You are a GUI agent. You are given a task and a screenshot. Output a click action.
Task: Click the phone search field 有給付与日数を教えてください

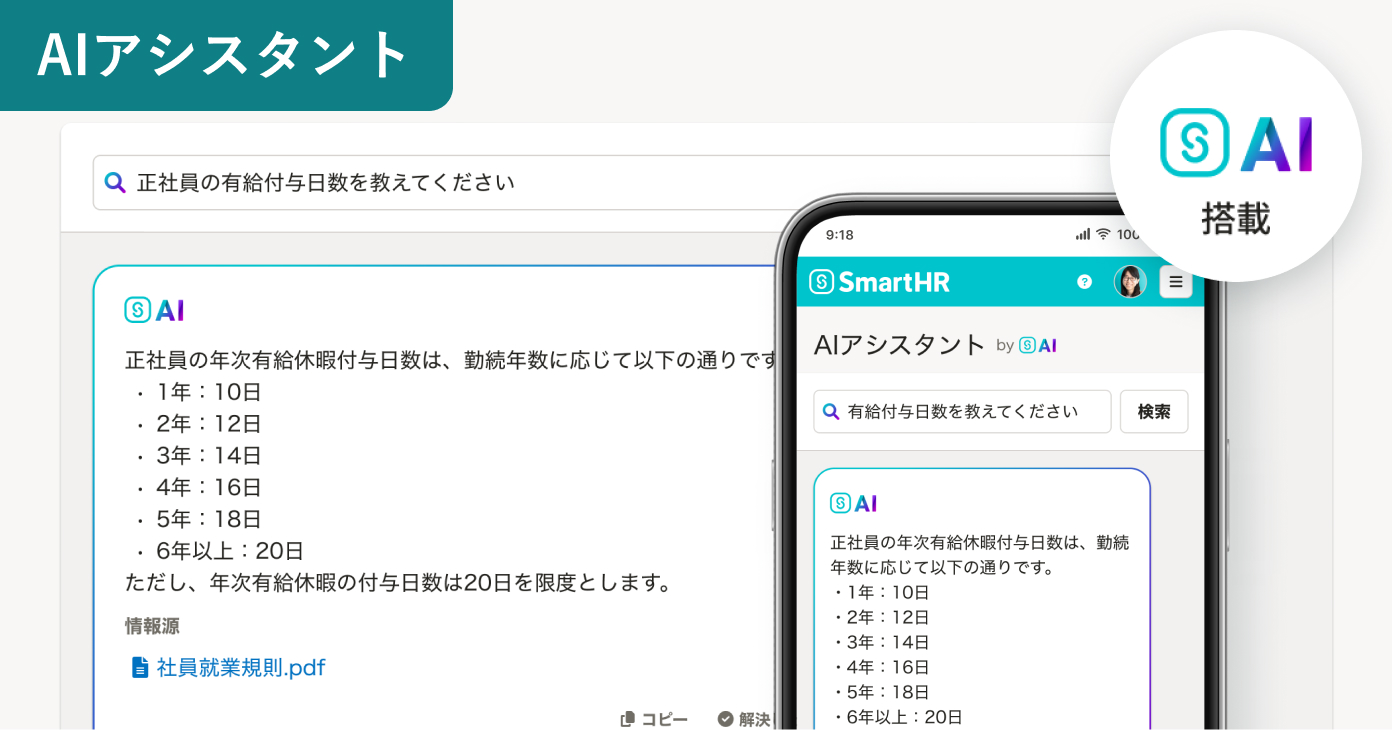pos(962,411)
